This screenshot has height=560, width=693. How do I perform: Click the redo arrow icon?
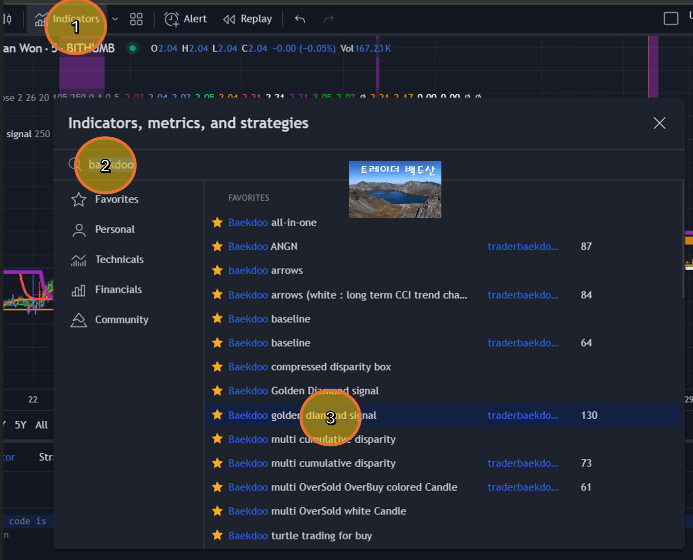[x=329, y=19]
